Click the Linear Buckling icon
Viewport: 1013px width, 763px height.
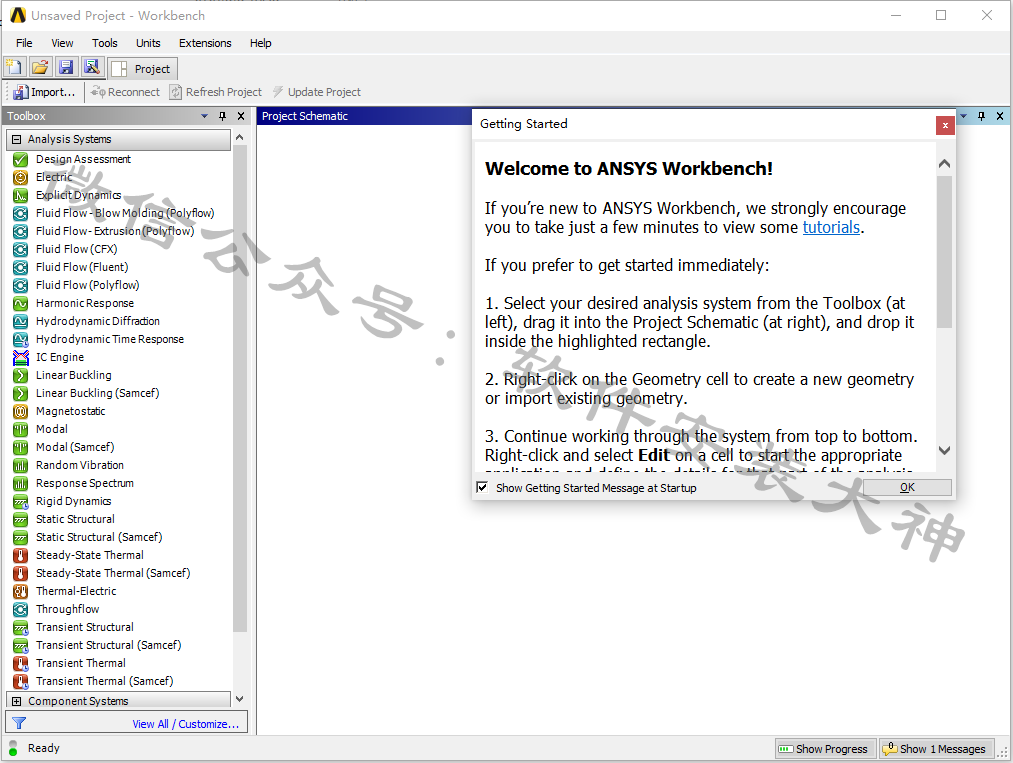[21, 375]
